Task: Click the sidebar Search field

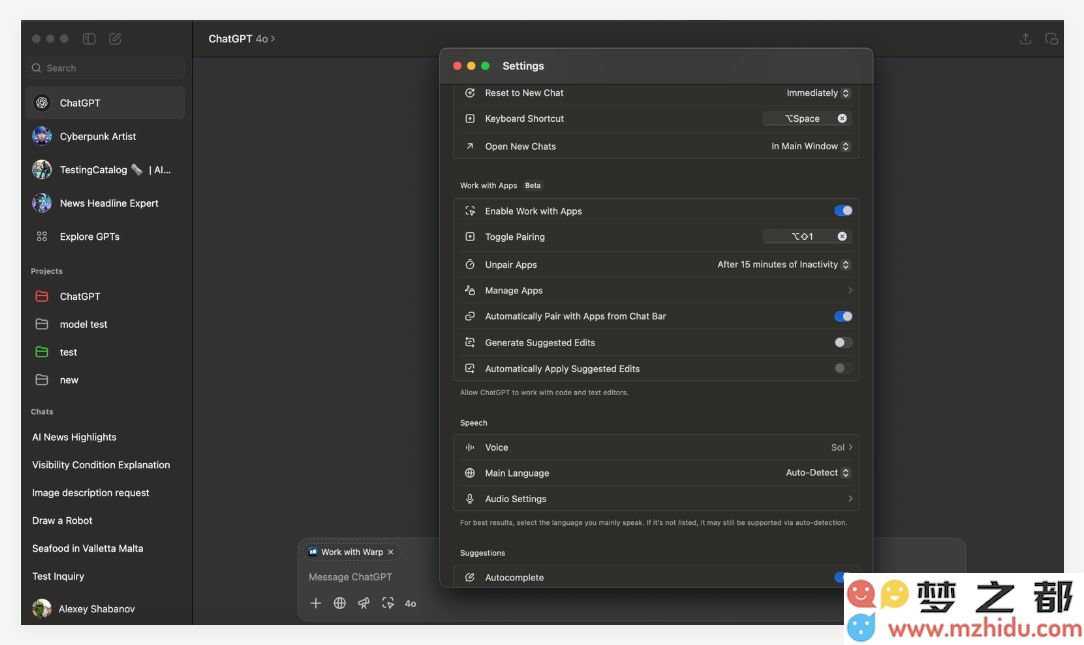Action: 106,68
